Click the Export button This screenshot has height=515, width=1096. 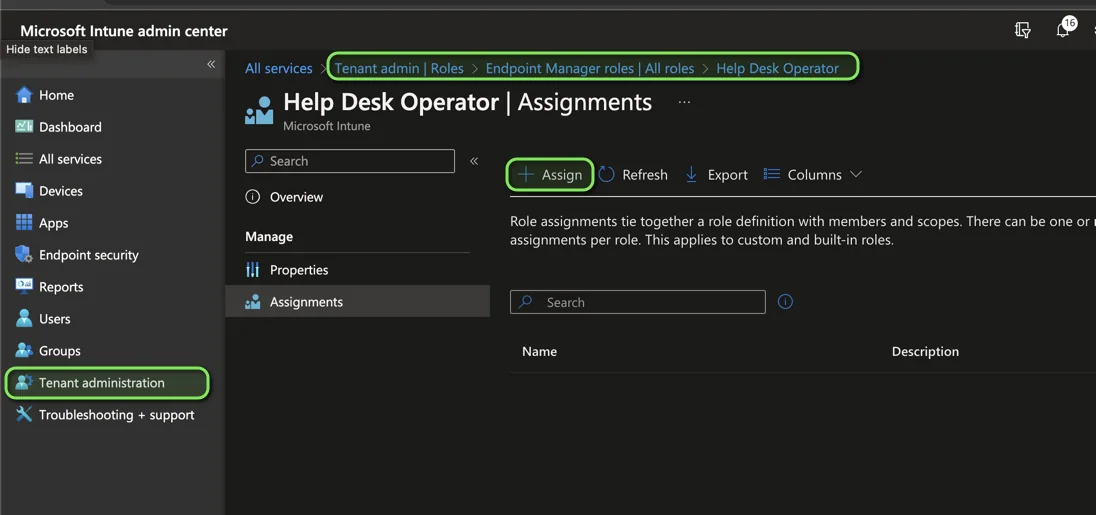tap(716, 175)
